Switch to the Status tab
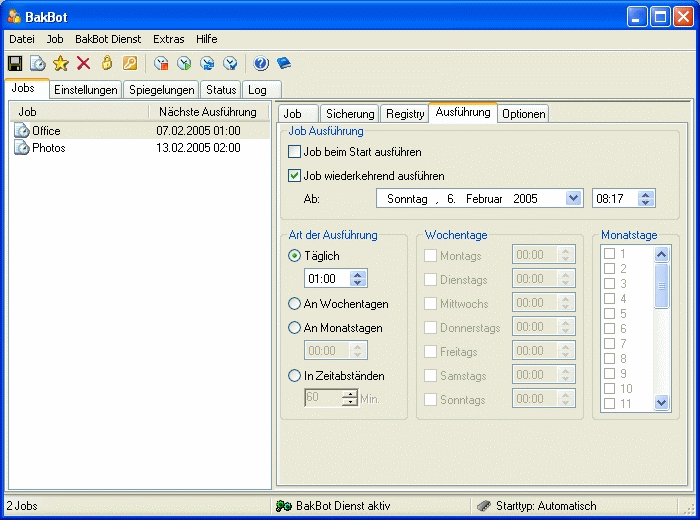The width and height of the screenshot is (700, 520). 221,90
